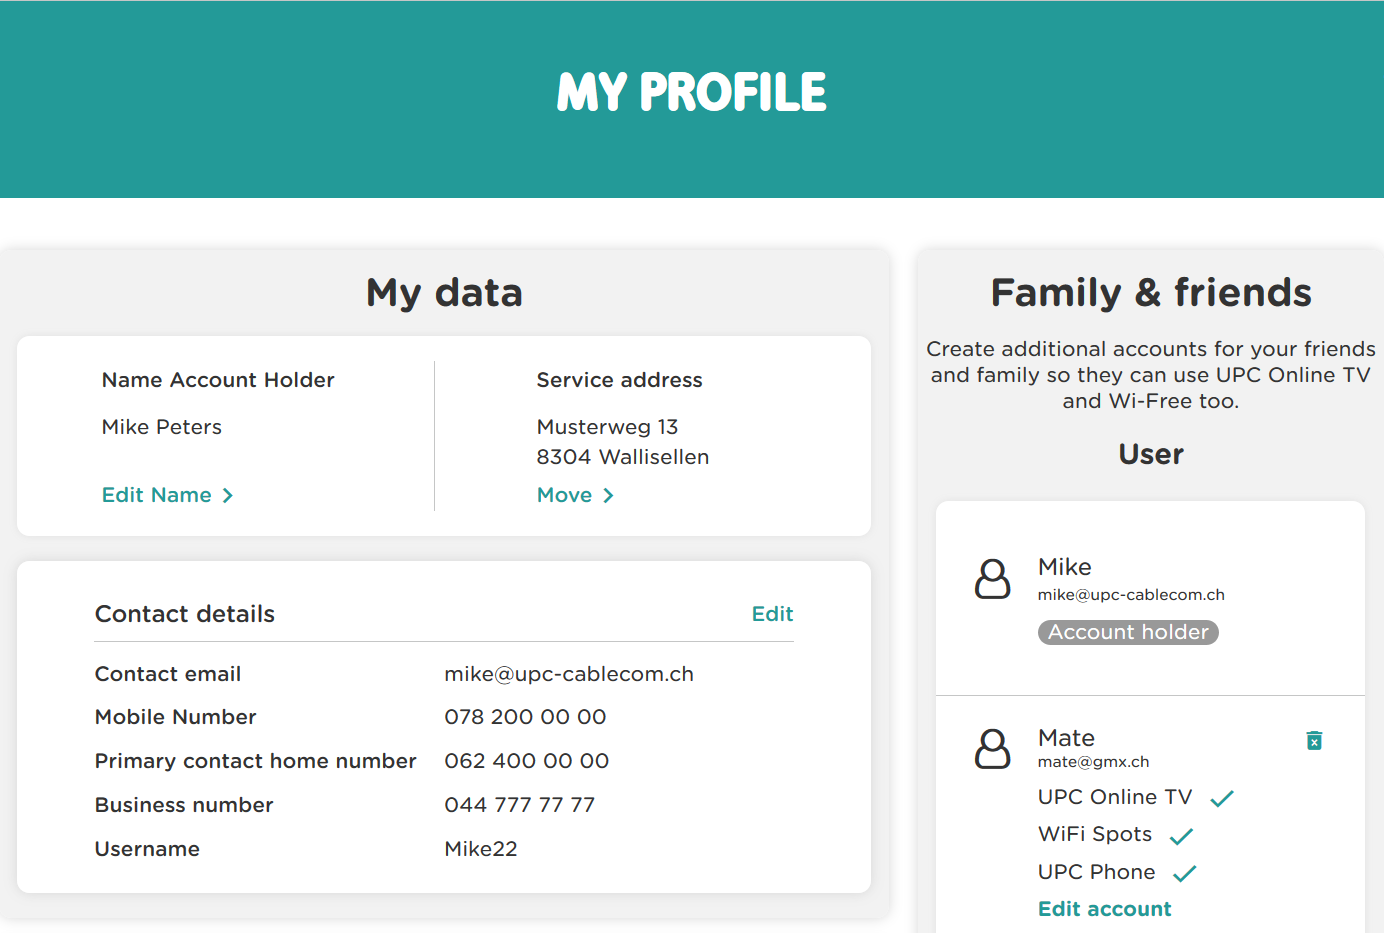Viewport: 1384px width, 933px height.
Task: Click the Family & friends description text
Action: pos(1151,375)
